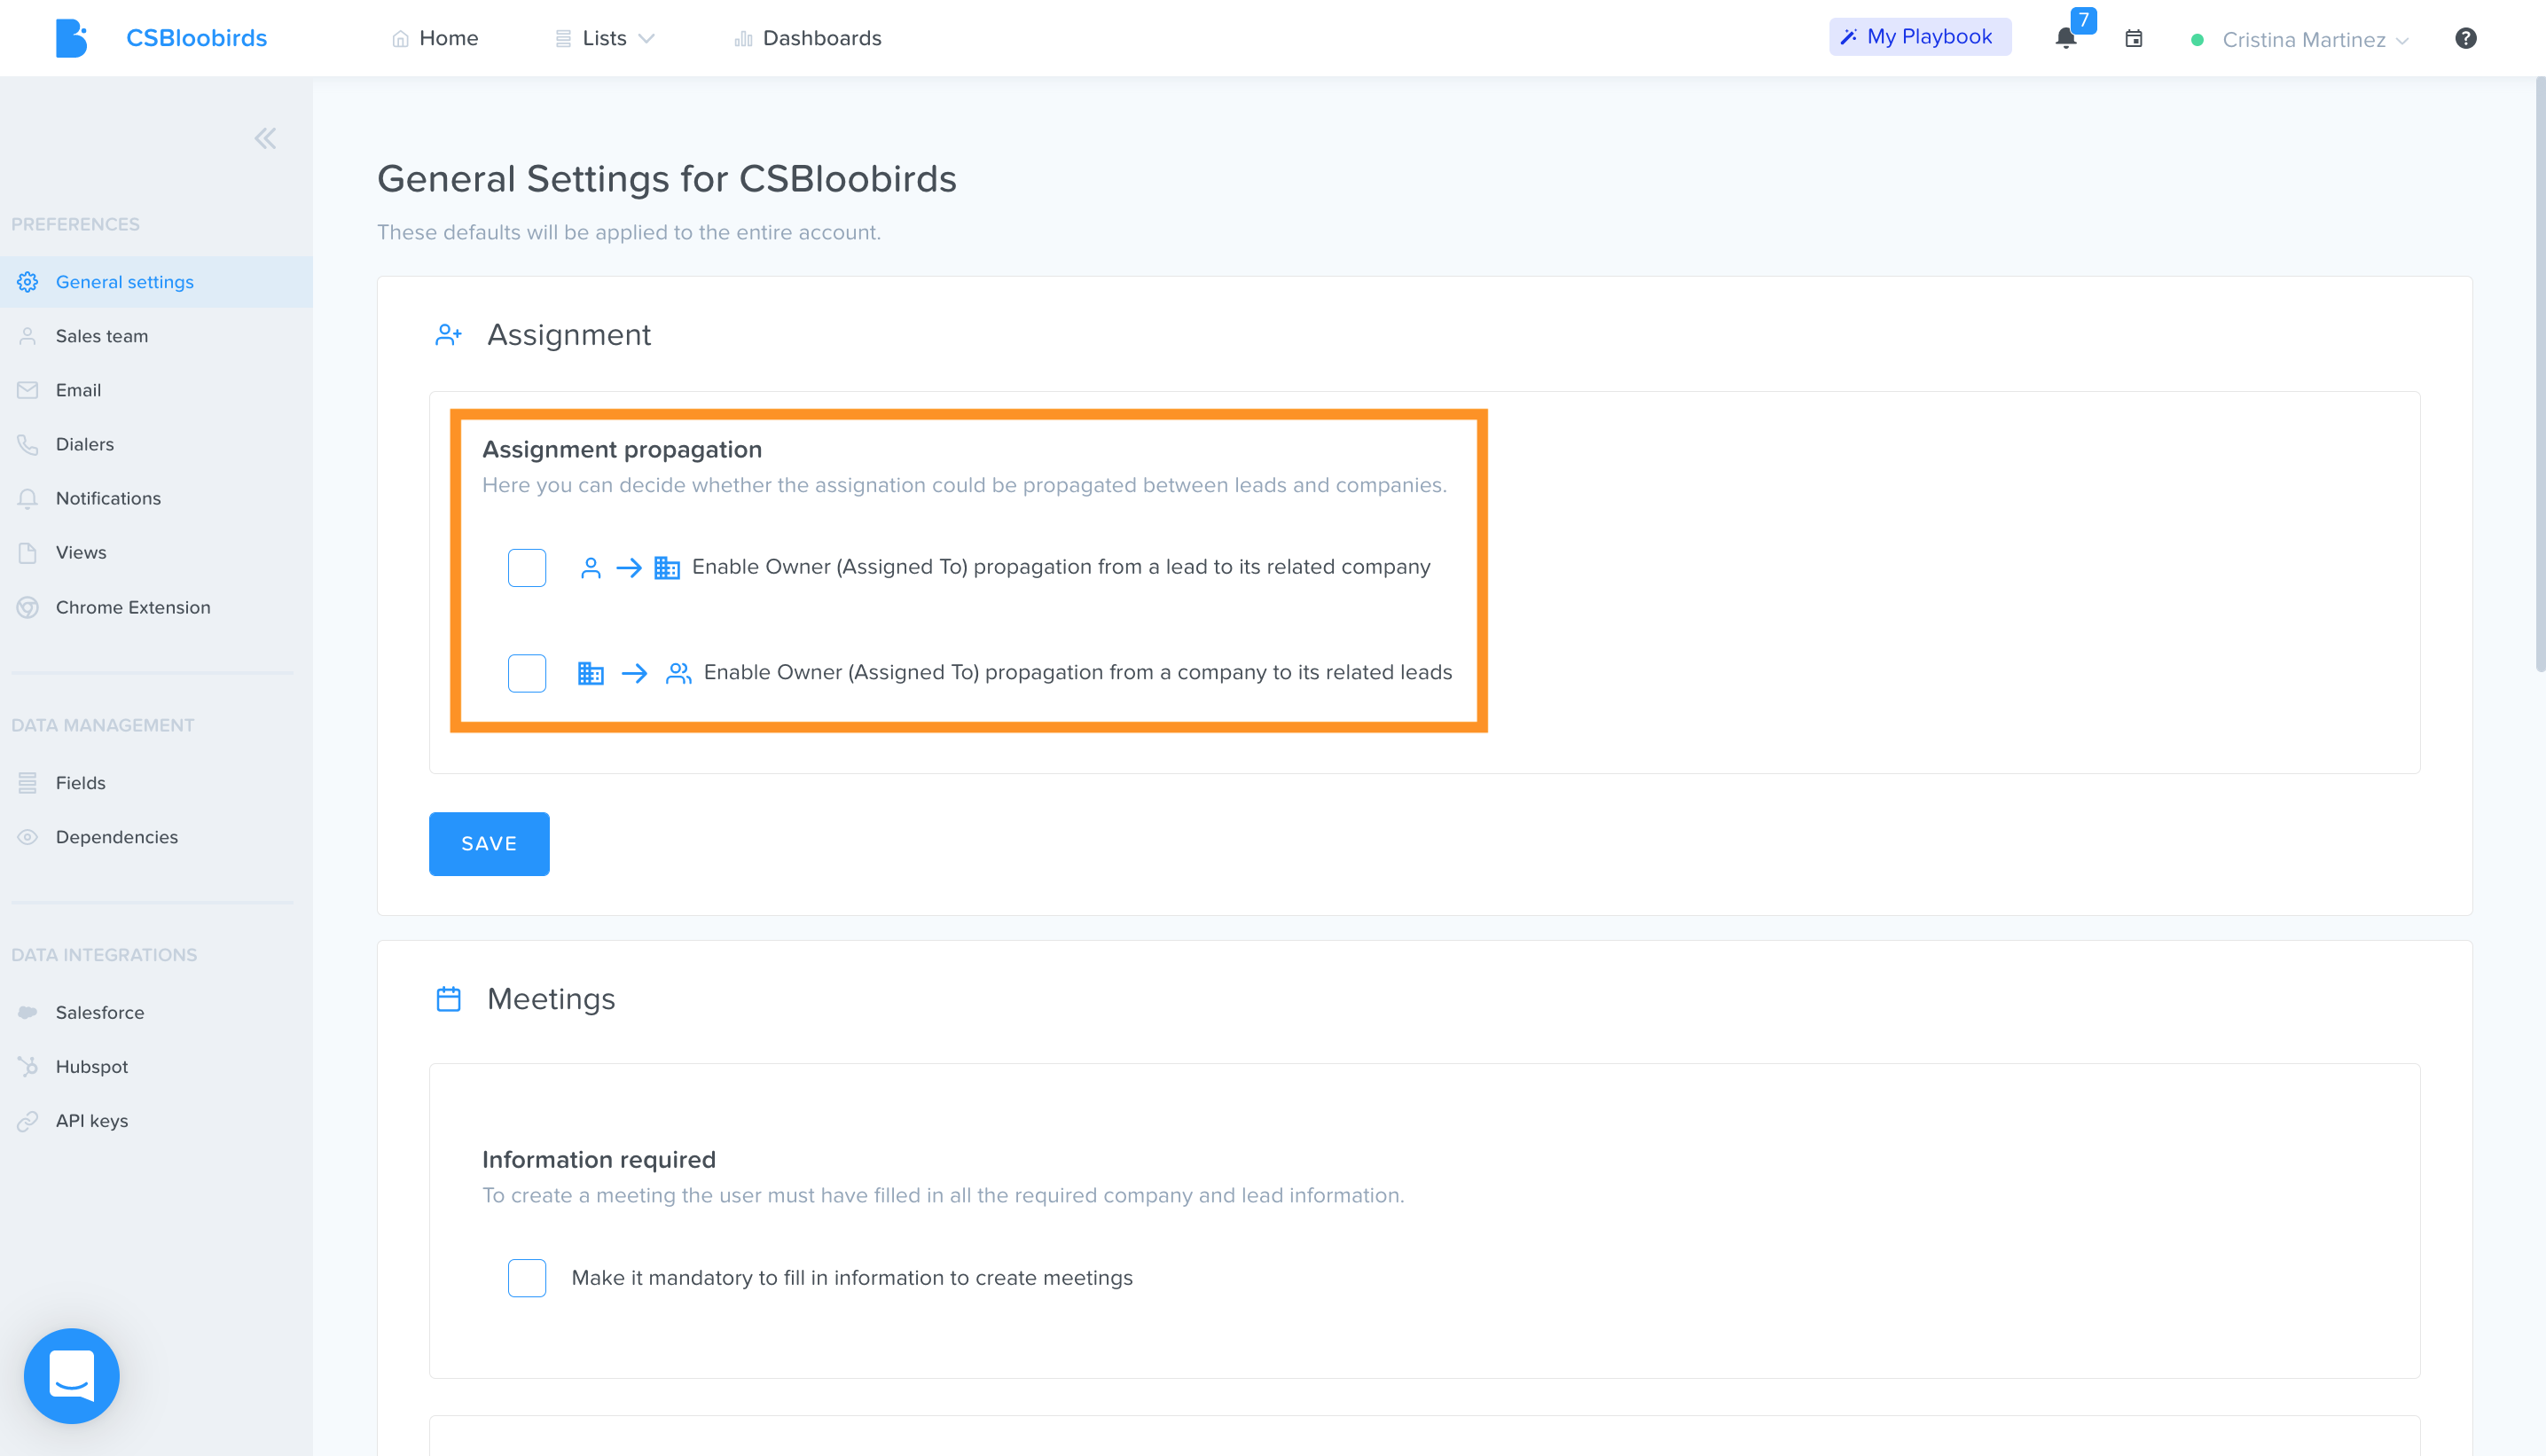Click the Dialers phone icon

[x=28, y=444]
